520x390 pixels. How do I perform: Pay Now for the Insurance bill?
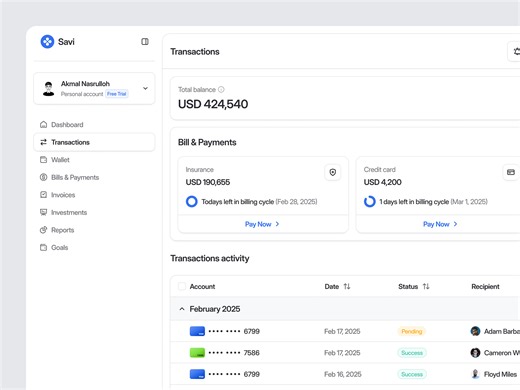coord(262,224)
